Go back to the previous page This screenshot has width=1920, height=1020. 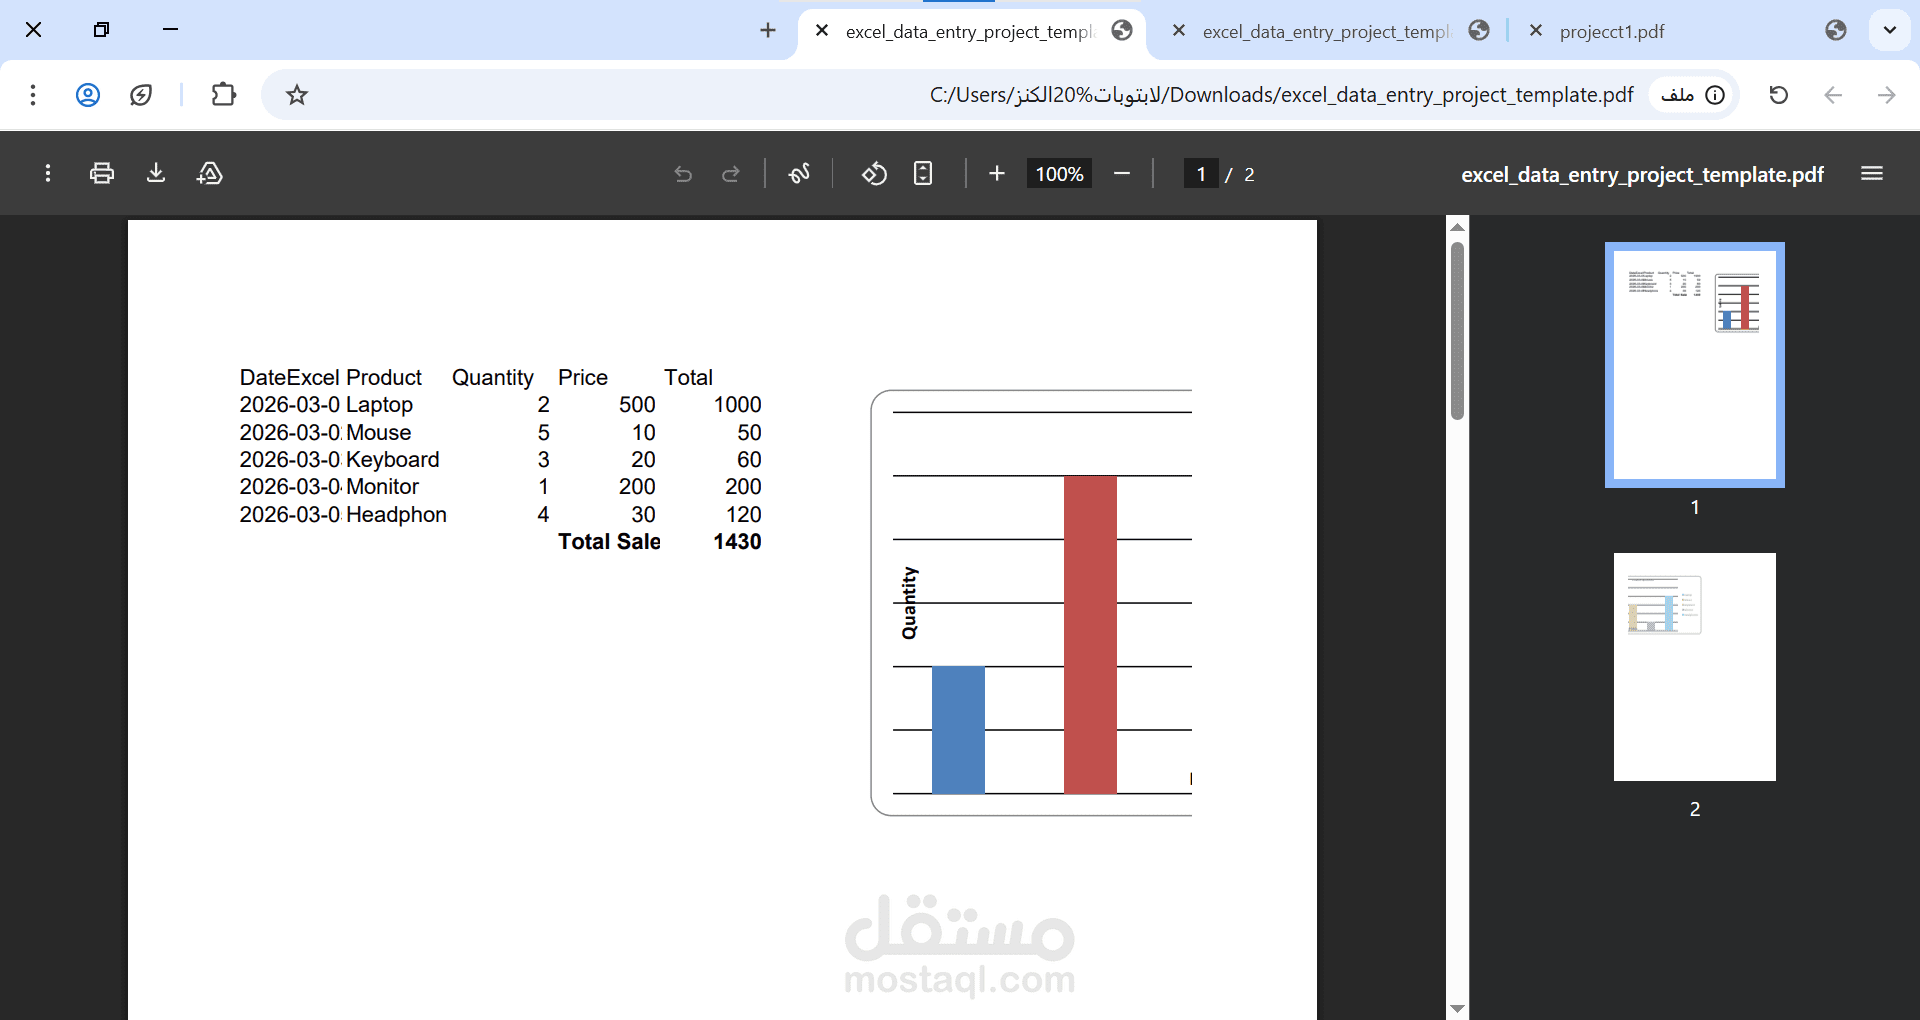click(1833, 95)
